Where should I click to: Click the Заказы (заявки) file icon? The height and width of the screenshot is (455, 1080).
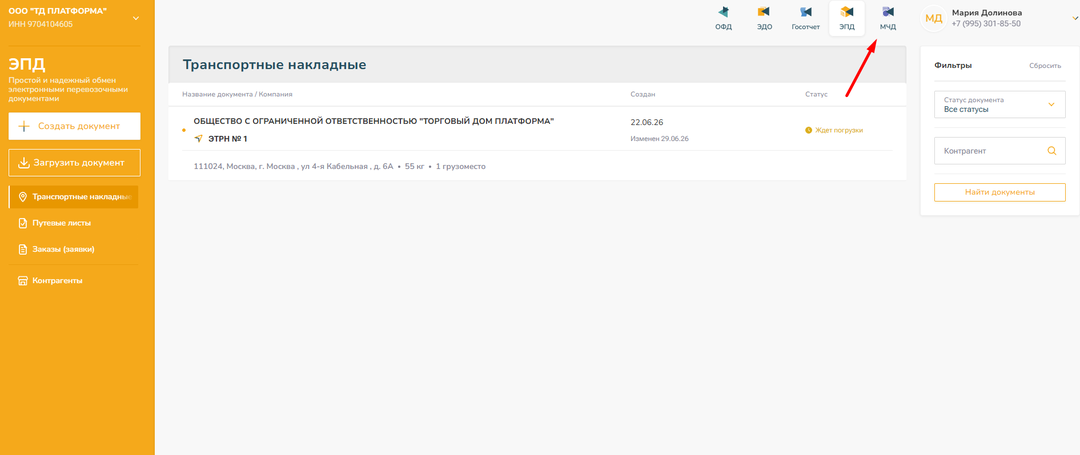(x=23, y=249)
